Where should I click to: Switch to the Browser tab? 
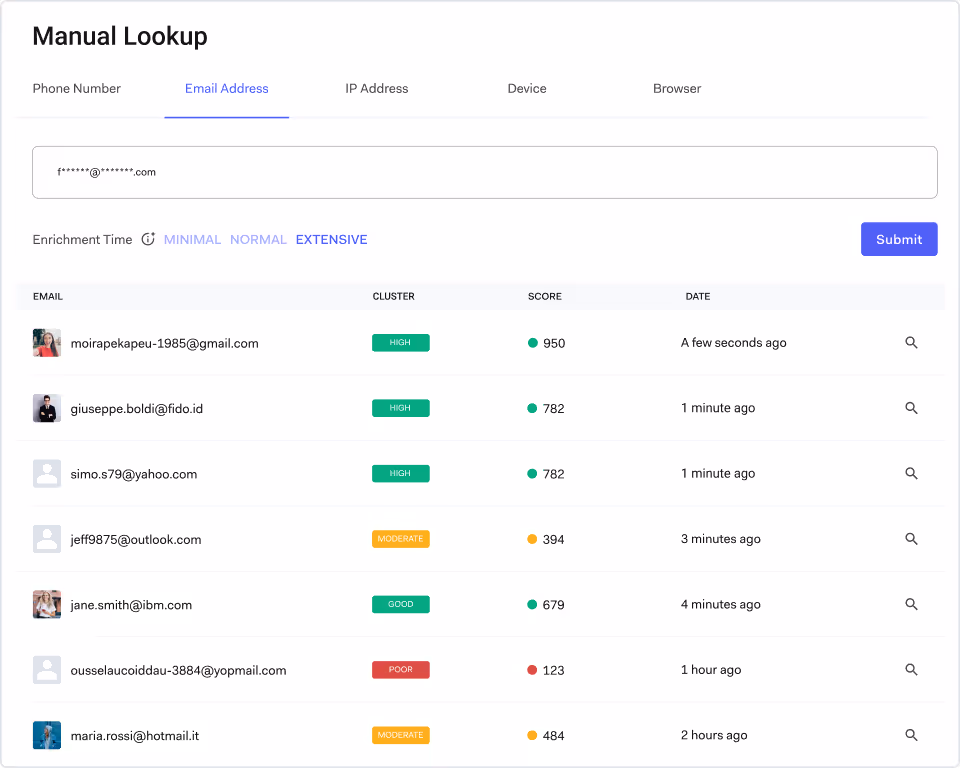point(677,88)
